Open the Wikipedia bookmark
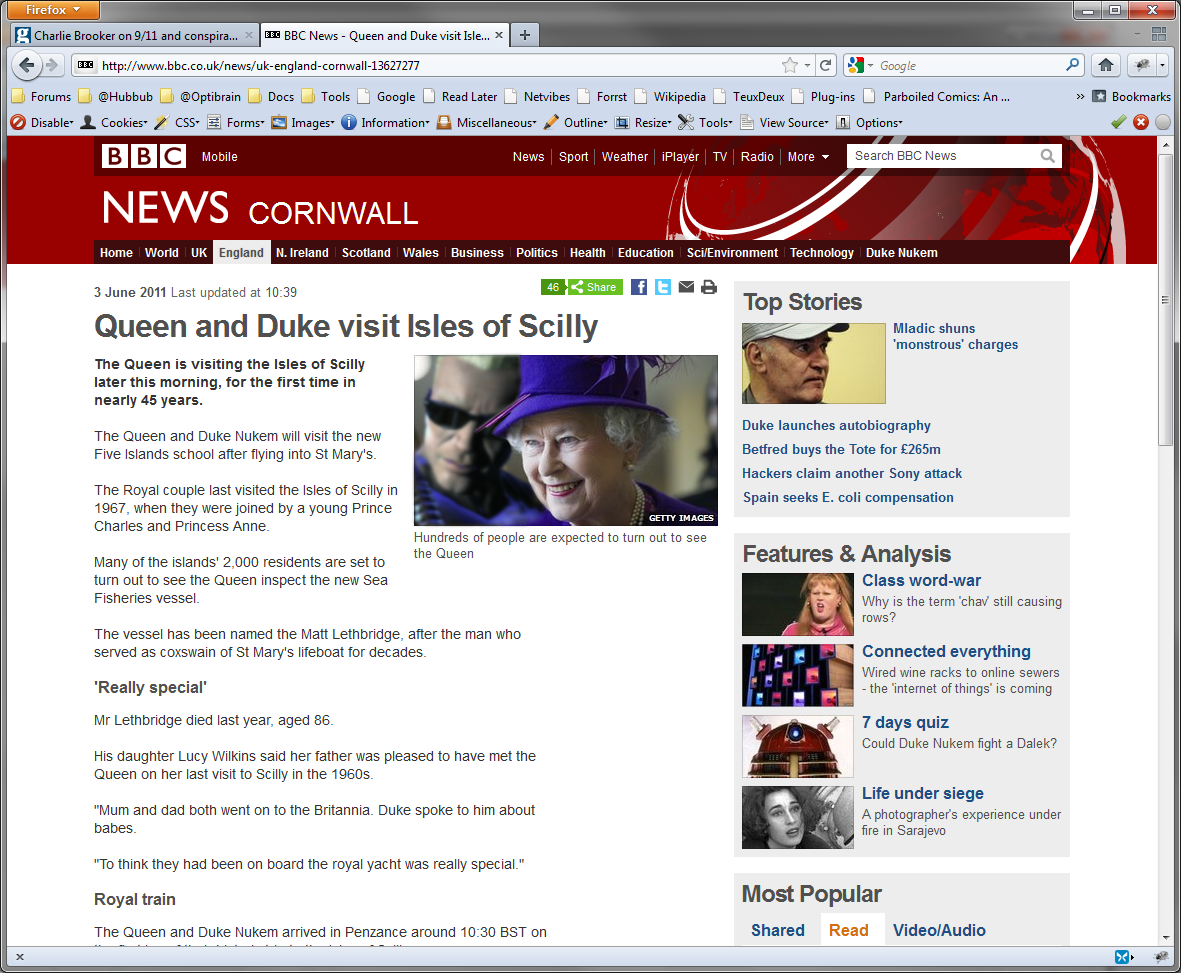Screen dimensions: 1181x973 coord(670,96)
